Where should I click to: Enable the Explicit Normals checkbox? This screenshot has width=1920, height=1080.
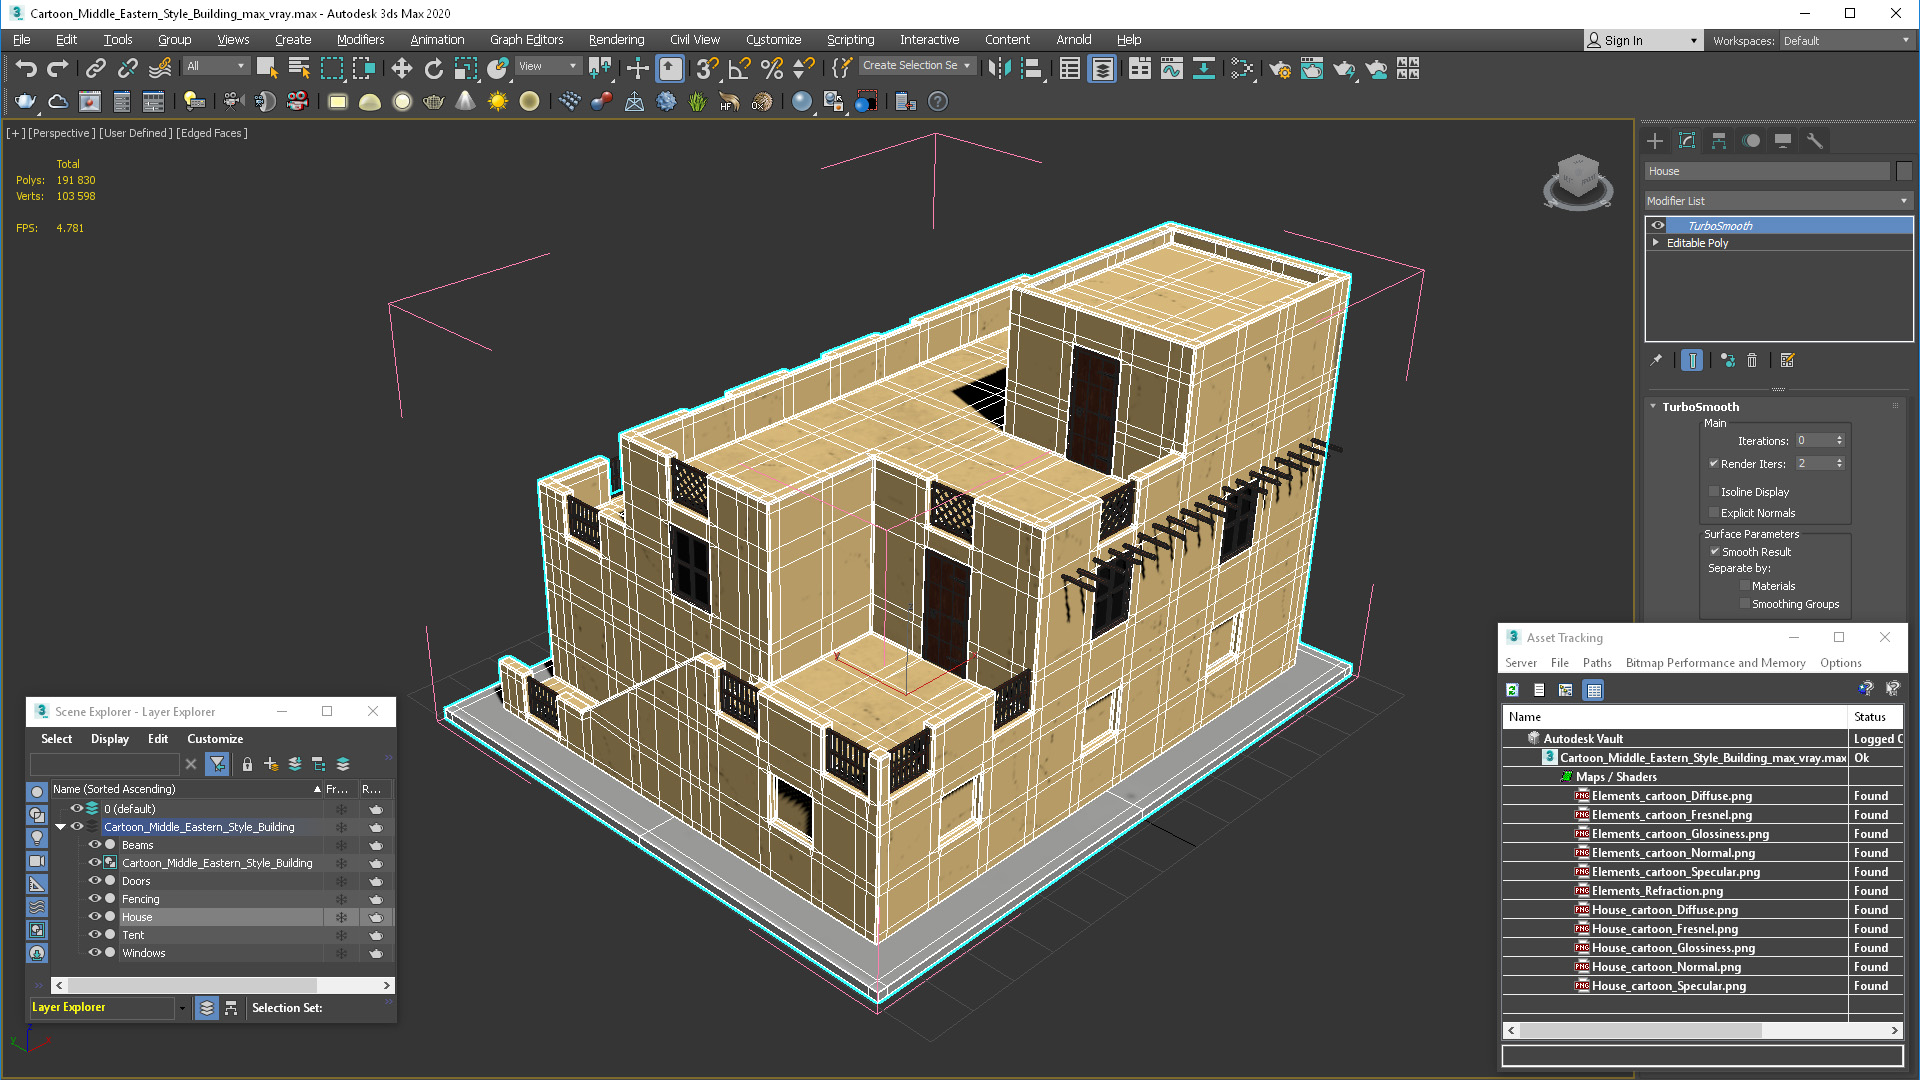[1714, 513]
